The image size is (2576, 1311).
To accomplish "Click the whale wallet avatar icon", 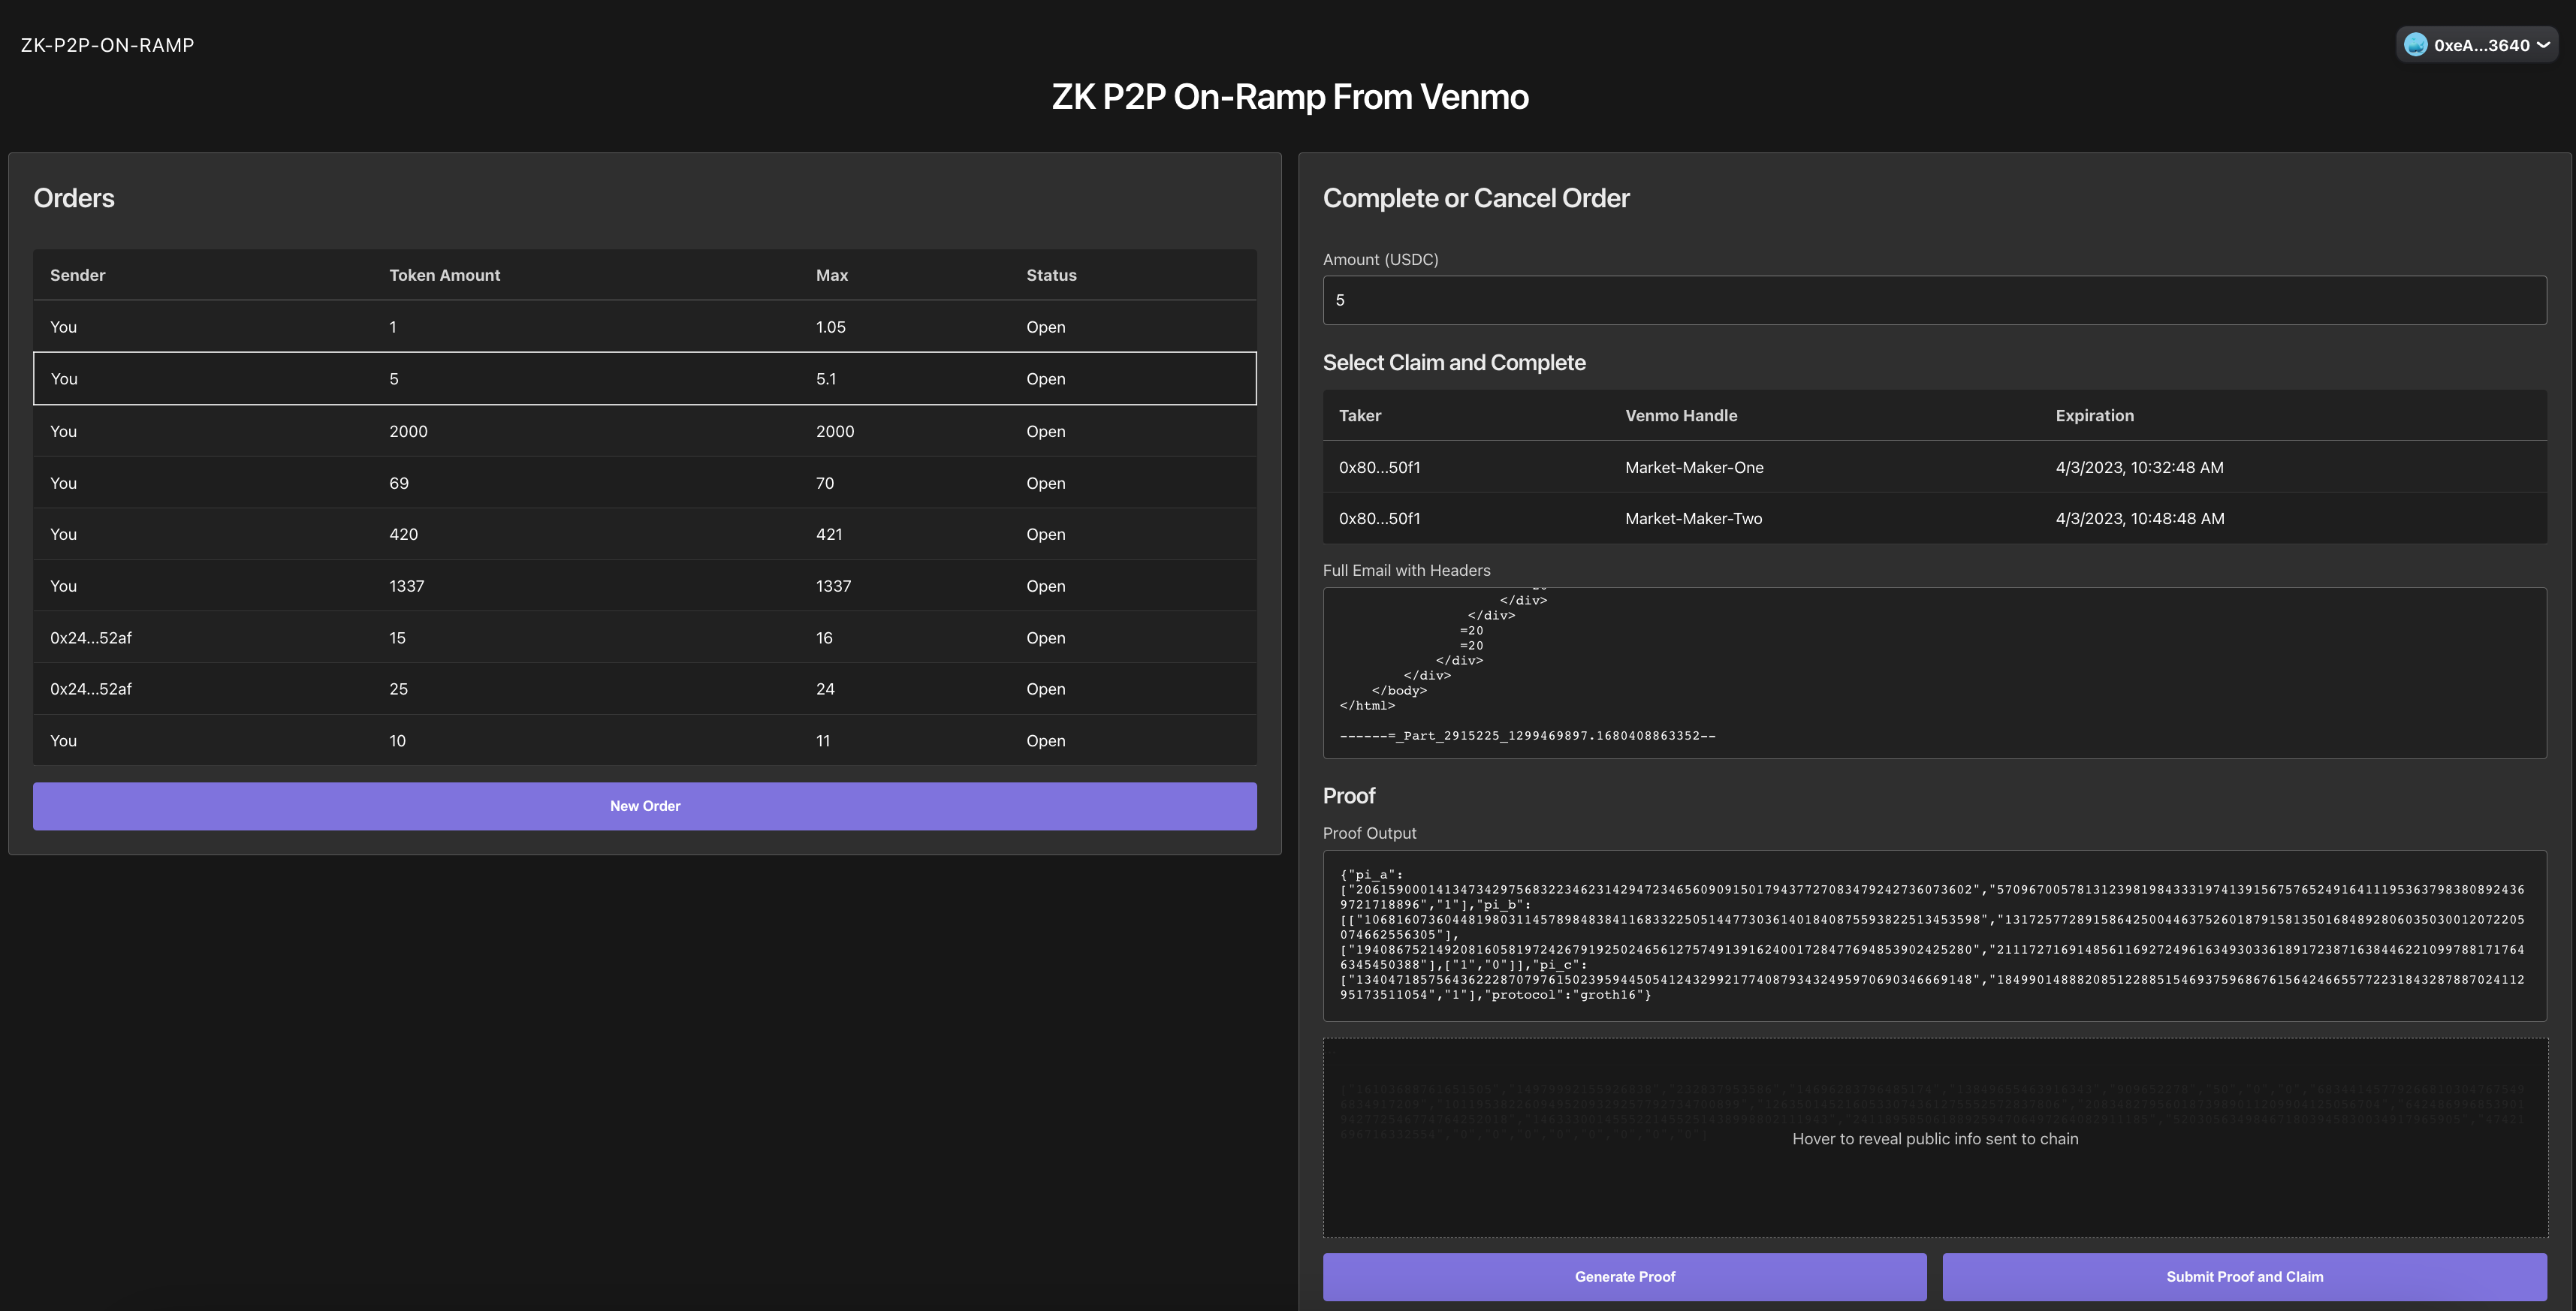I will click(2416, 44).
